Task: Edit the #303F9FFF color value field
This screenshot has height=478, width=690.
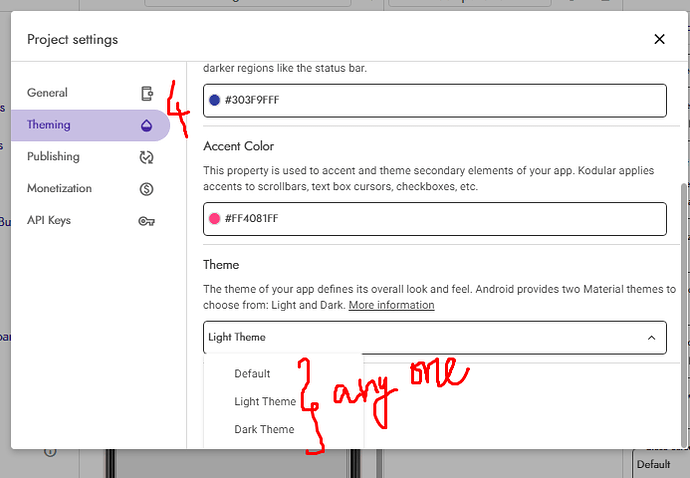Action: click(435, 100)
